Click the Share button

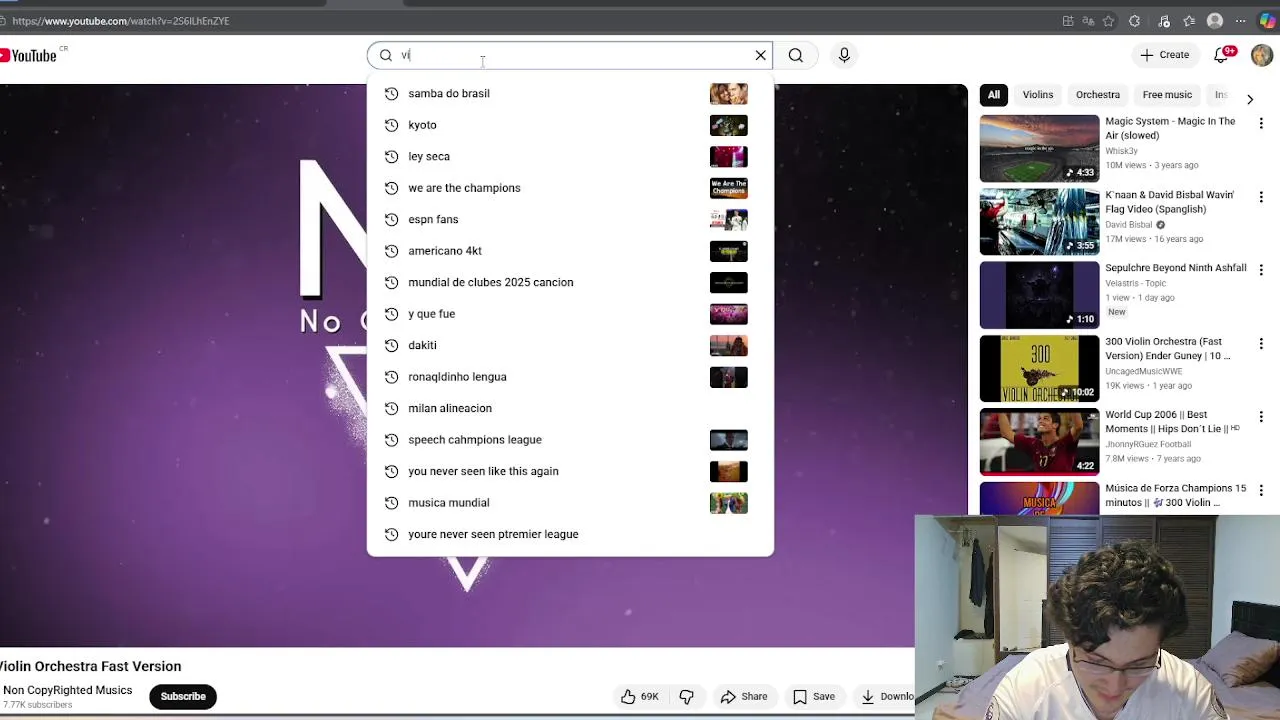pyautogui.click(x=744, y=697)
